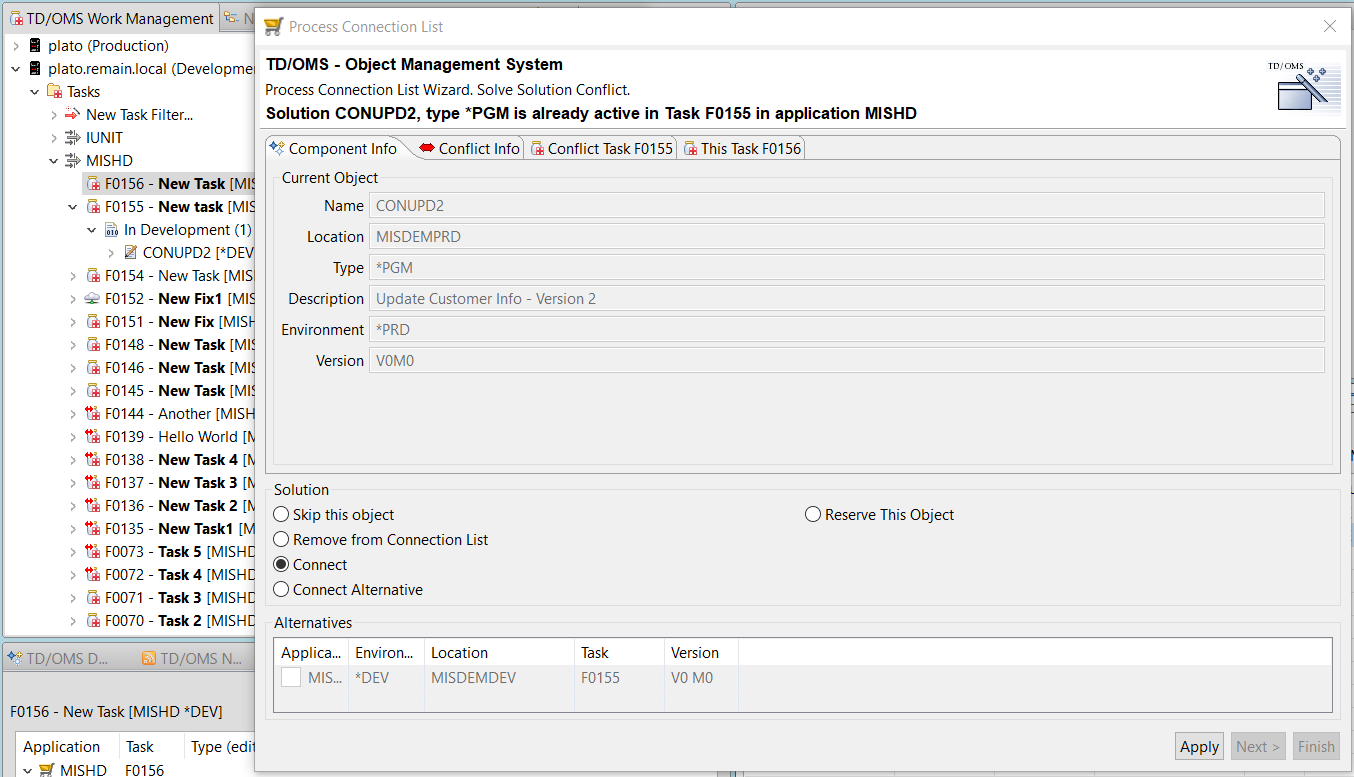The width and height of the screenshot is (1354, 777).
Task: Click the F0152 New Fix1 task icon
Action: point(93,299)
